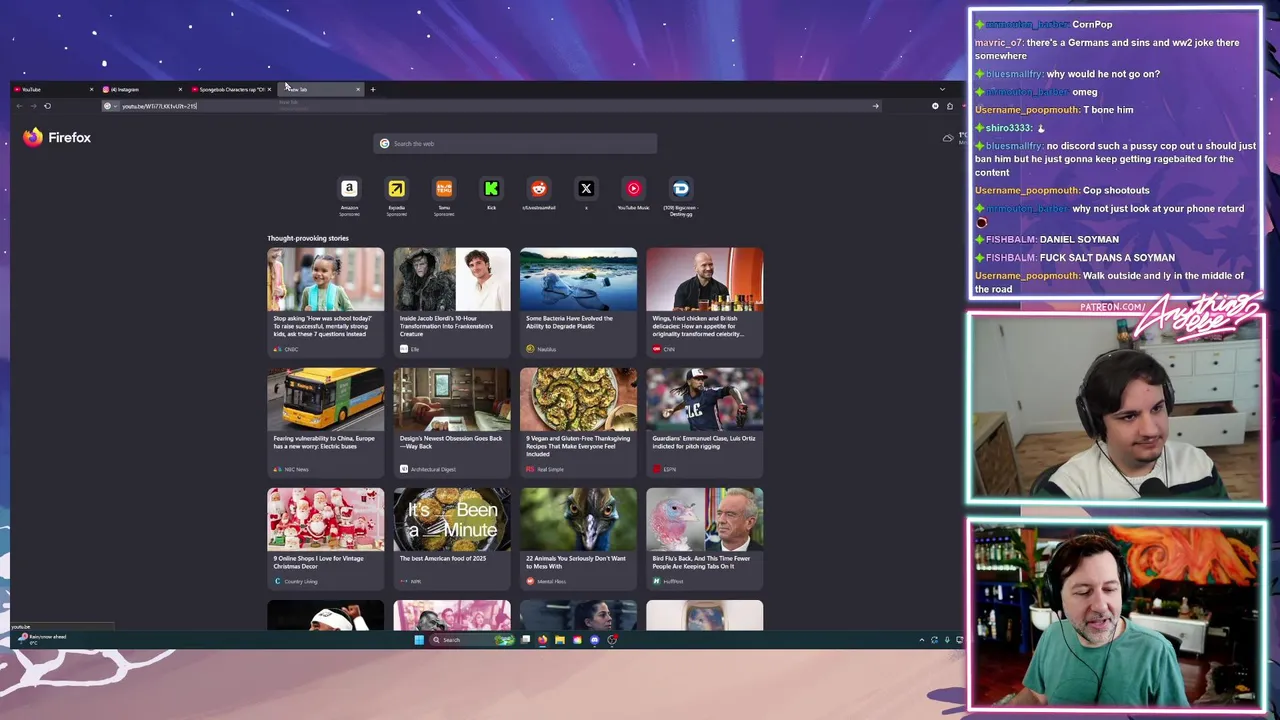Click the Search the web box
1280x720 pixels.
click(515, 143)
